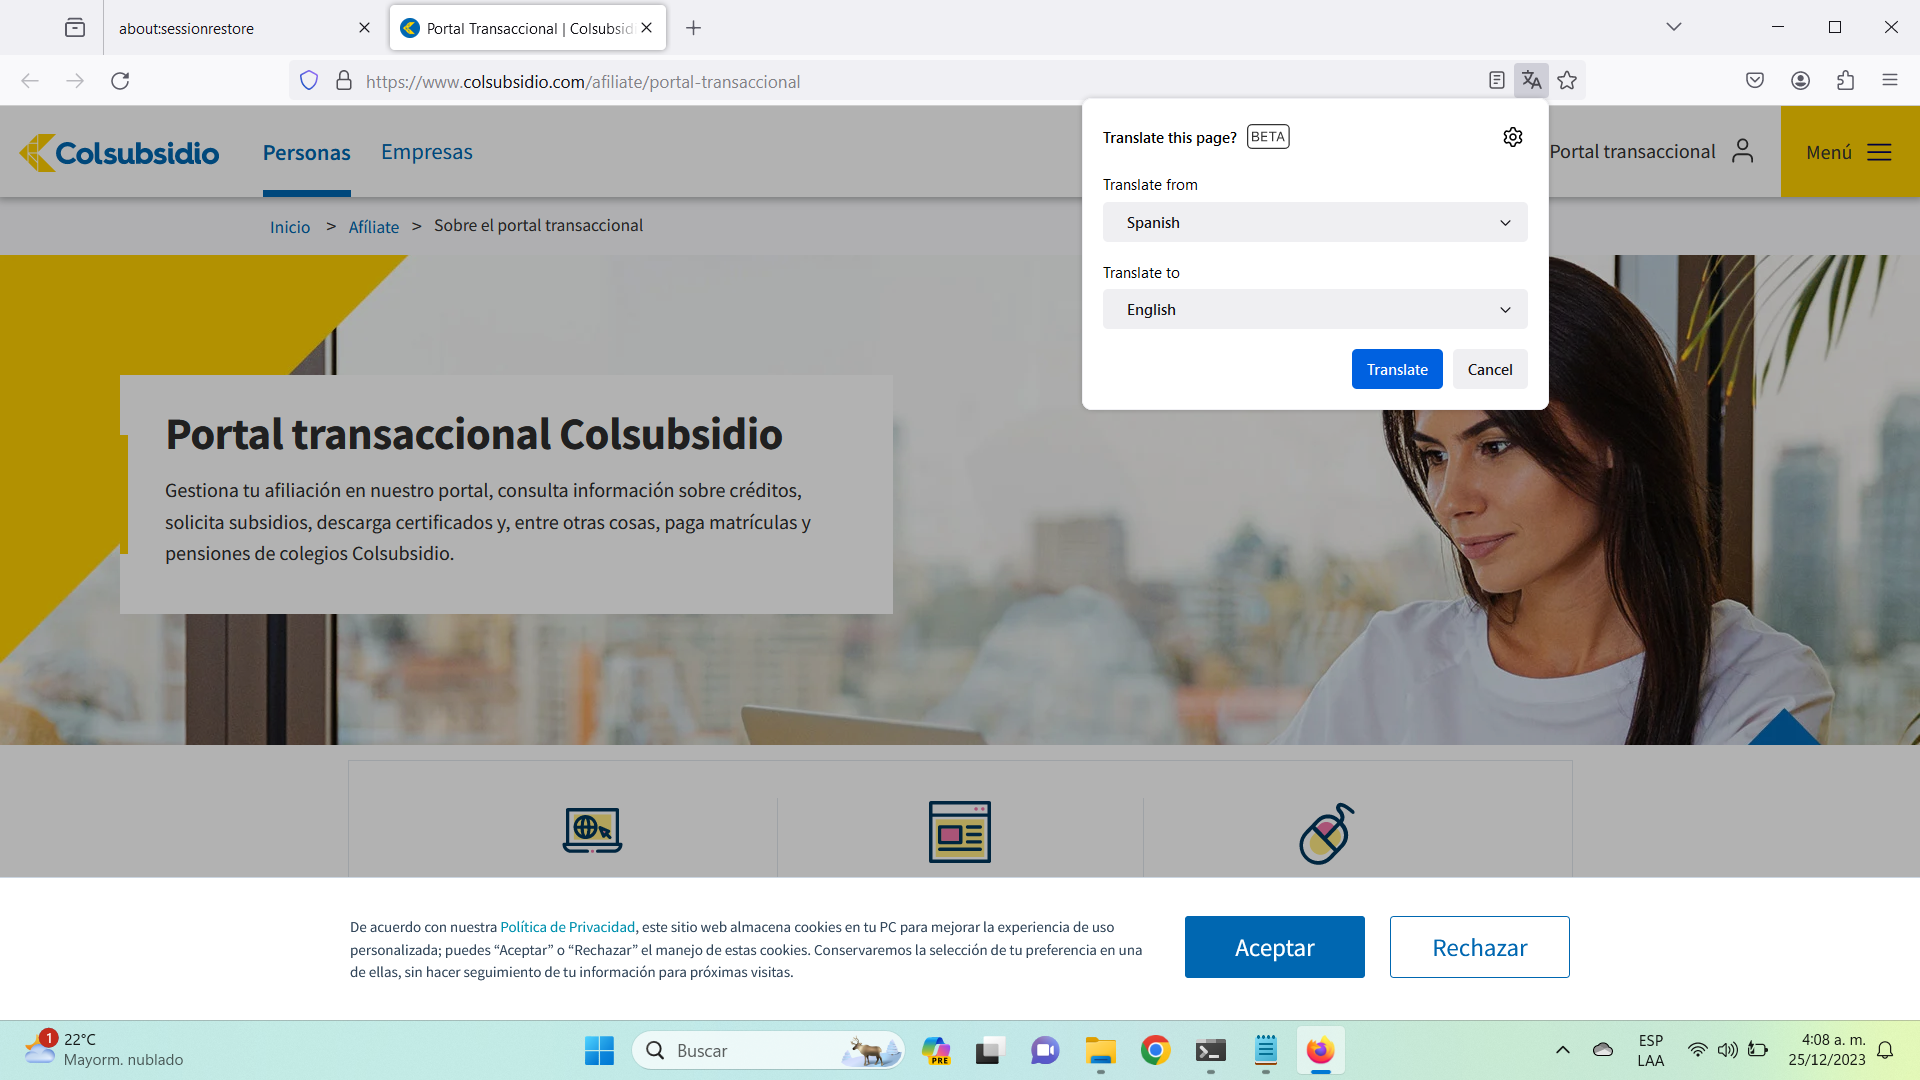Click Aceptar to accept cookies

[1274, 947]
